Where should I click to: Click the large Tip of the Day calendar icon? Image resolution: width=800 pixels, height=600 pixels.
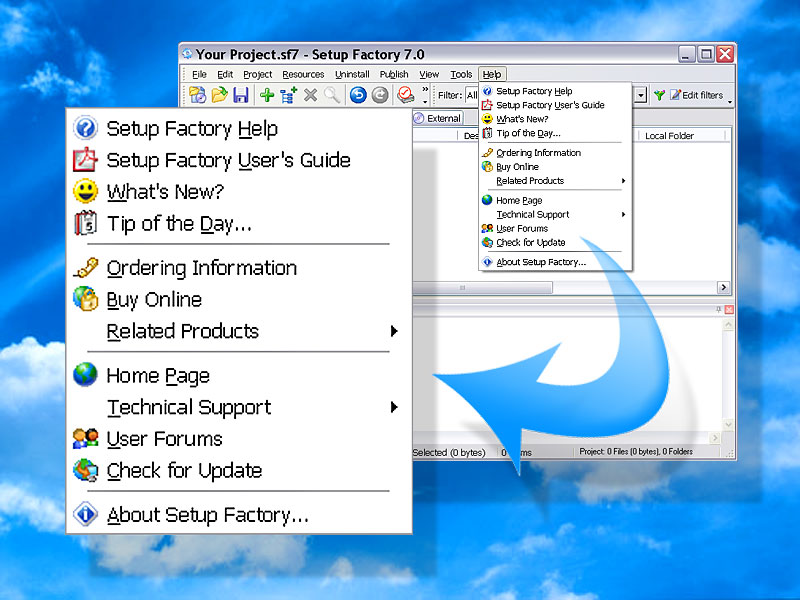85,223
